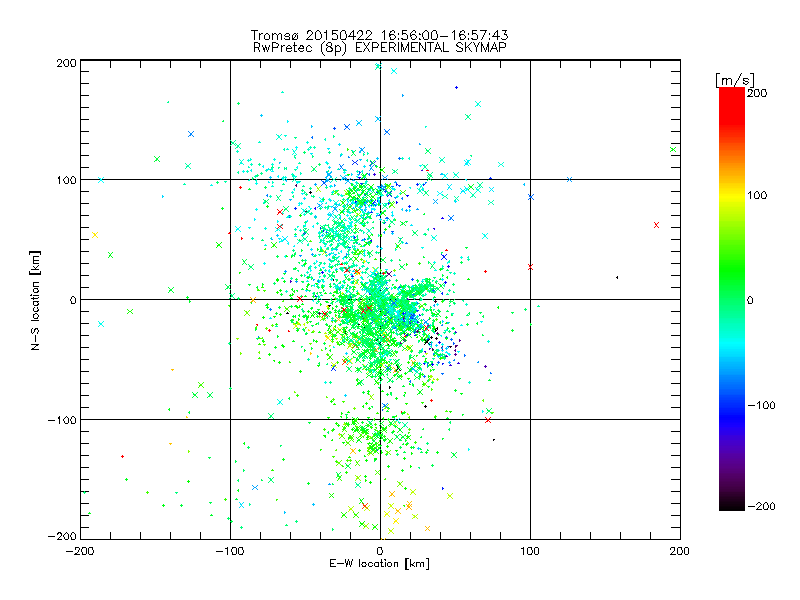Click the colorbar tick label "-100"

pos(761,405)
